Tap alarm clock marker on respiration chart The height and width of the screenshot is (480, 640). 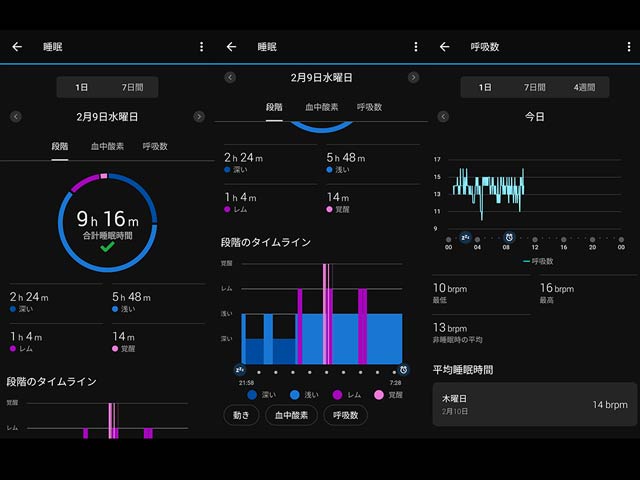coord(509,238)
